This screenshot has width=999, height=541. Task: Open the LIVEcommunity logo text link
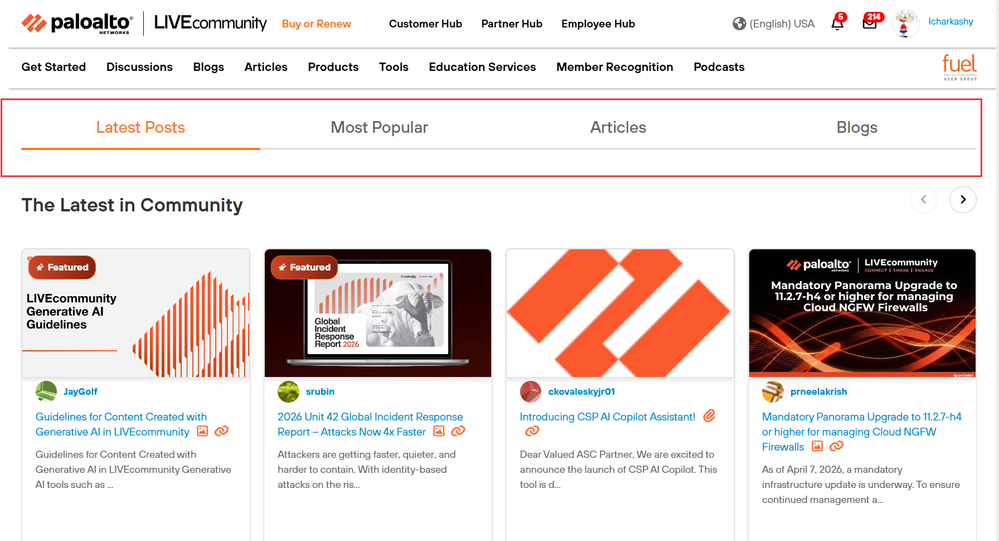point(210,23)
